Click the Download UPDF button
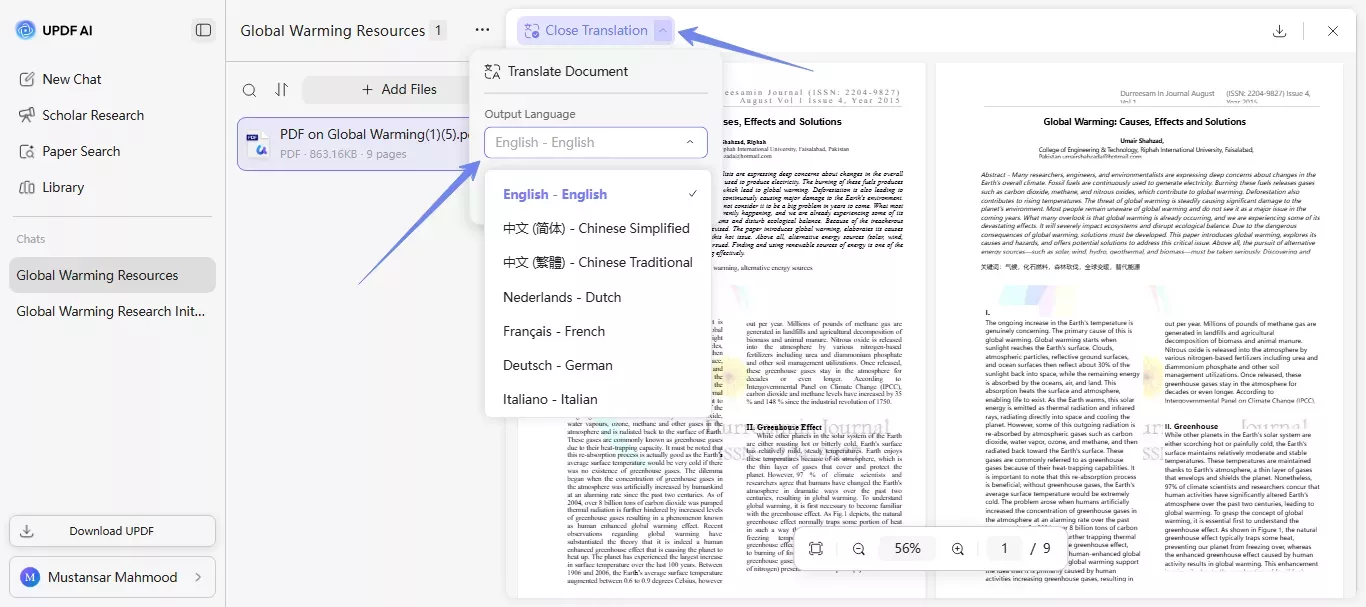This screenshot has height=607, width=1366. [112, 531]
